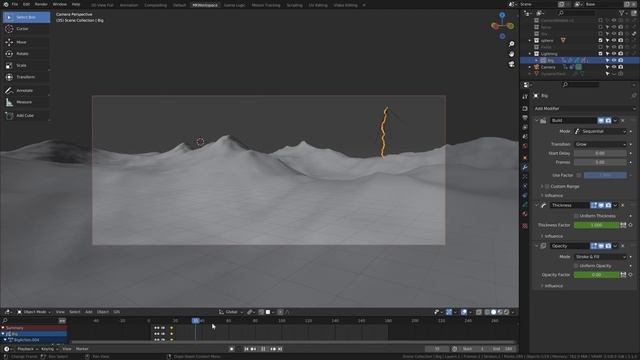Open the Output properties tab
The width and height of the screenshot is (640, 360).
(x=525, y=118)
